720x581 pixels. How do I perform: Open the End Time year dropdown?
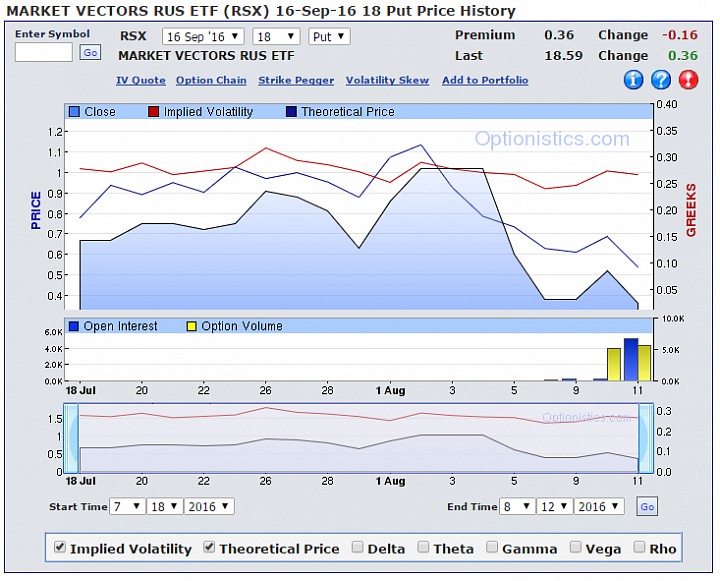click(x=599, y=507)
